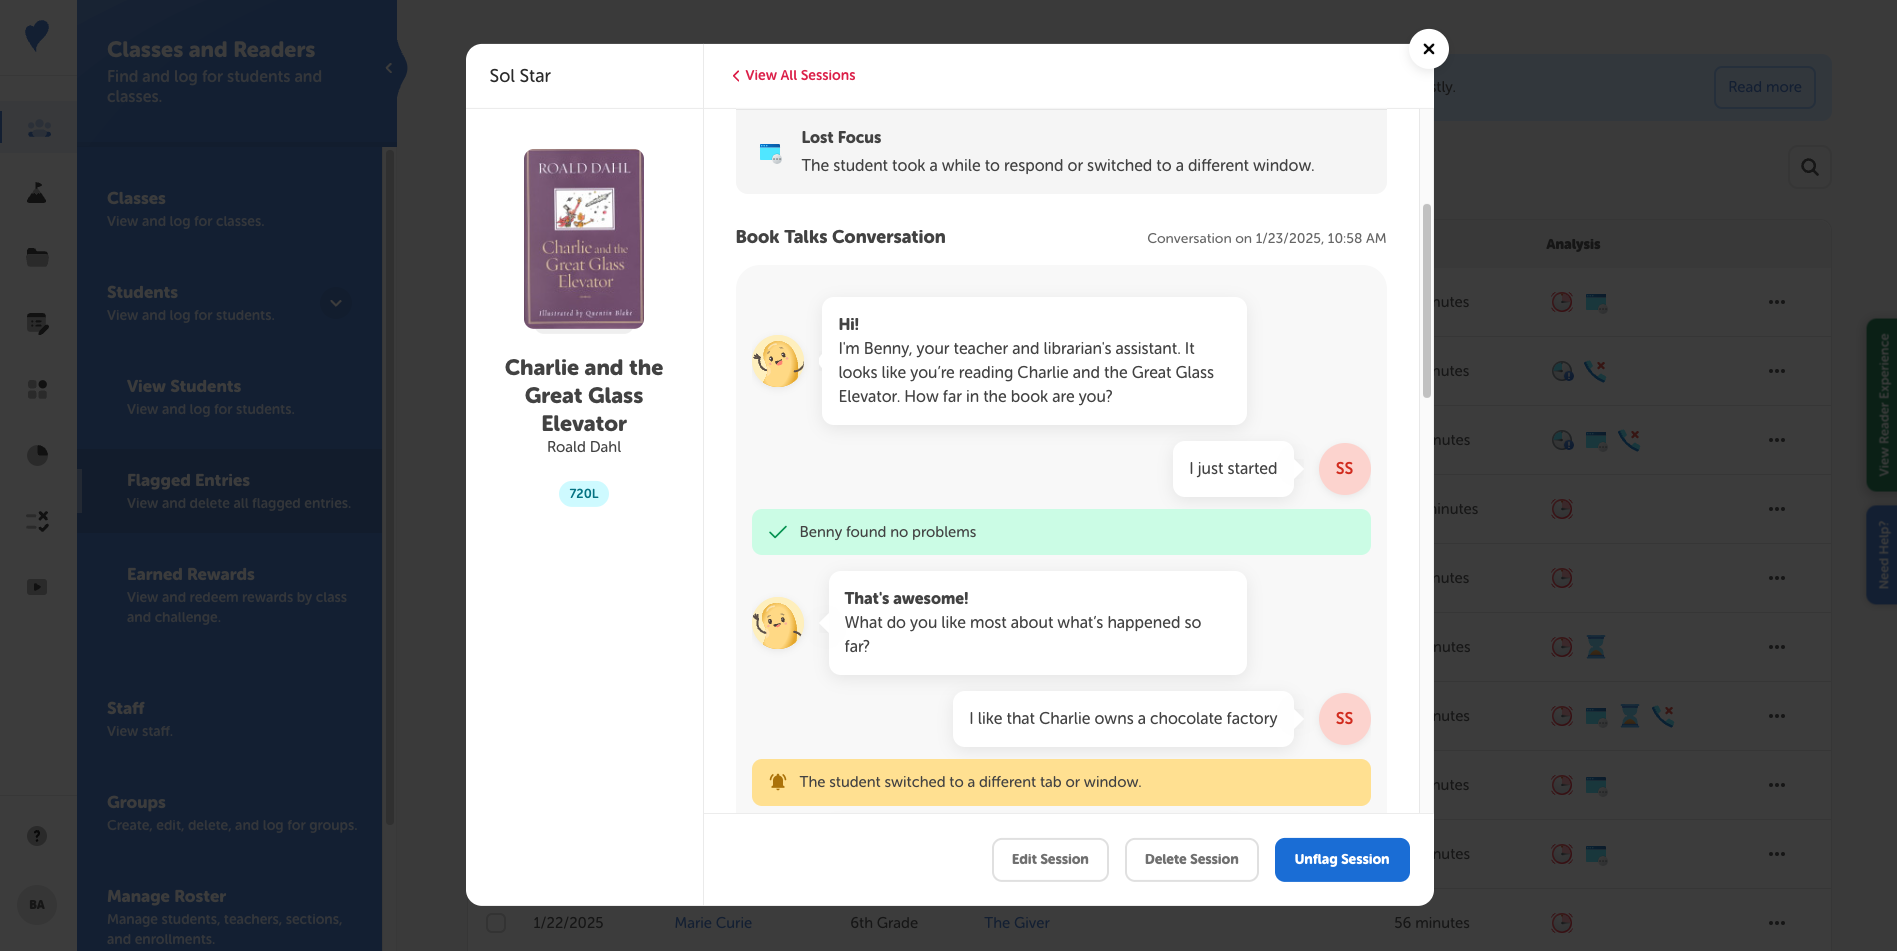Select the checkbox on the 1/22/2025 row
Image resolution: width=1897 pixels, height=951 pixels.
coord(496,923)
